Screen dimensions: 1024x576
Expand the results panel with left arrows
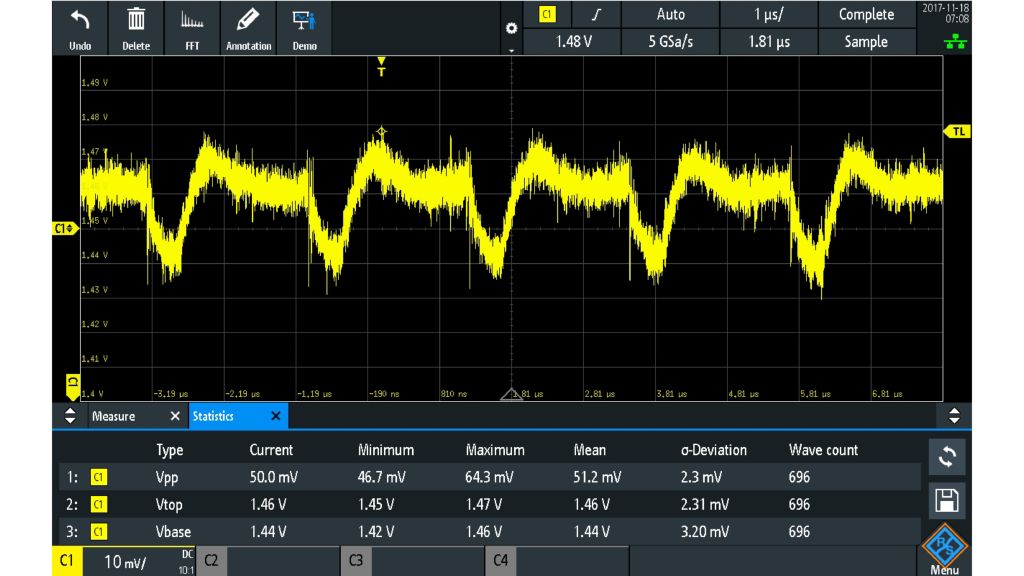point(70,416)
